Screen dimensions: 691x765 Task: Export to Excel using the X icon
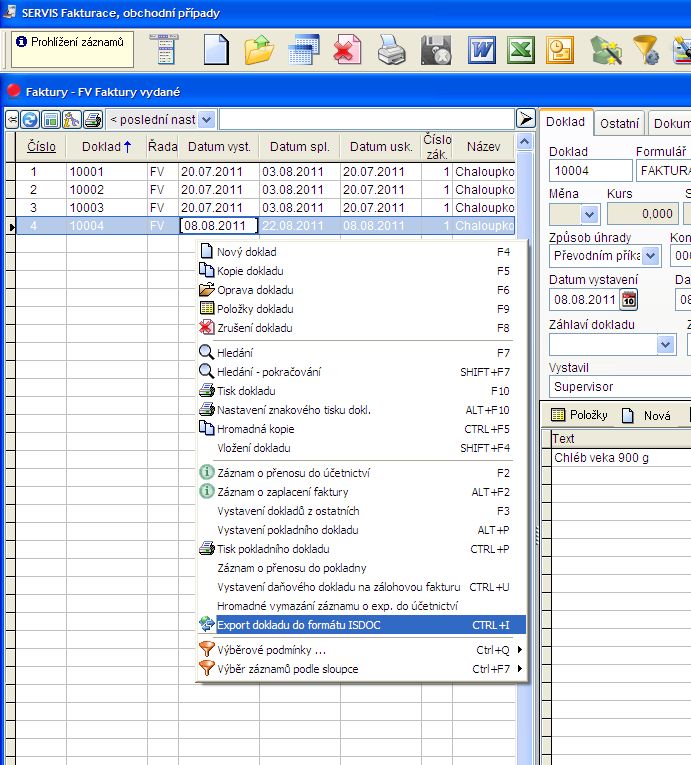click(519, 49)
